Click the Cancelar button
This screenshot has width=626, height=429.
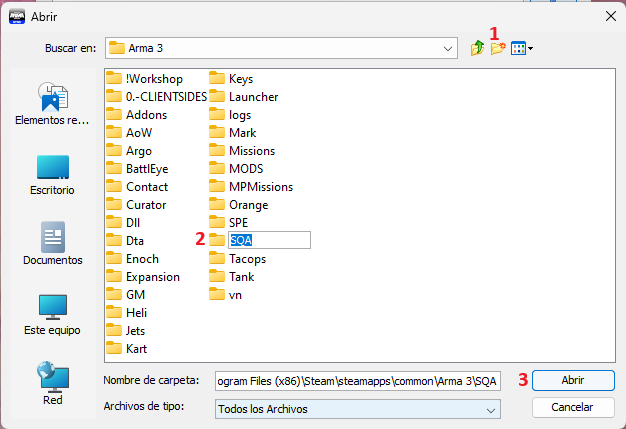coord(573,407)
